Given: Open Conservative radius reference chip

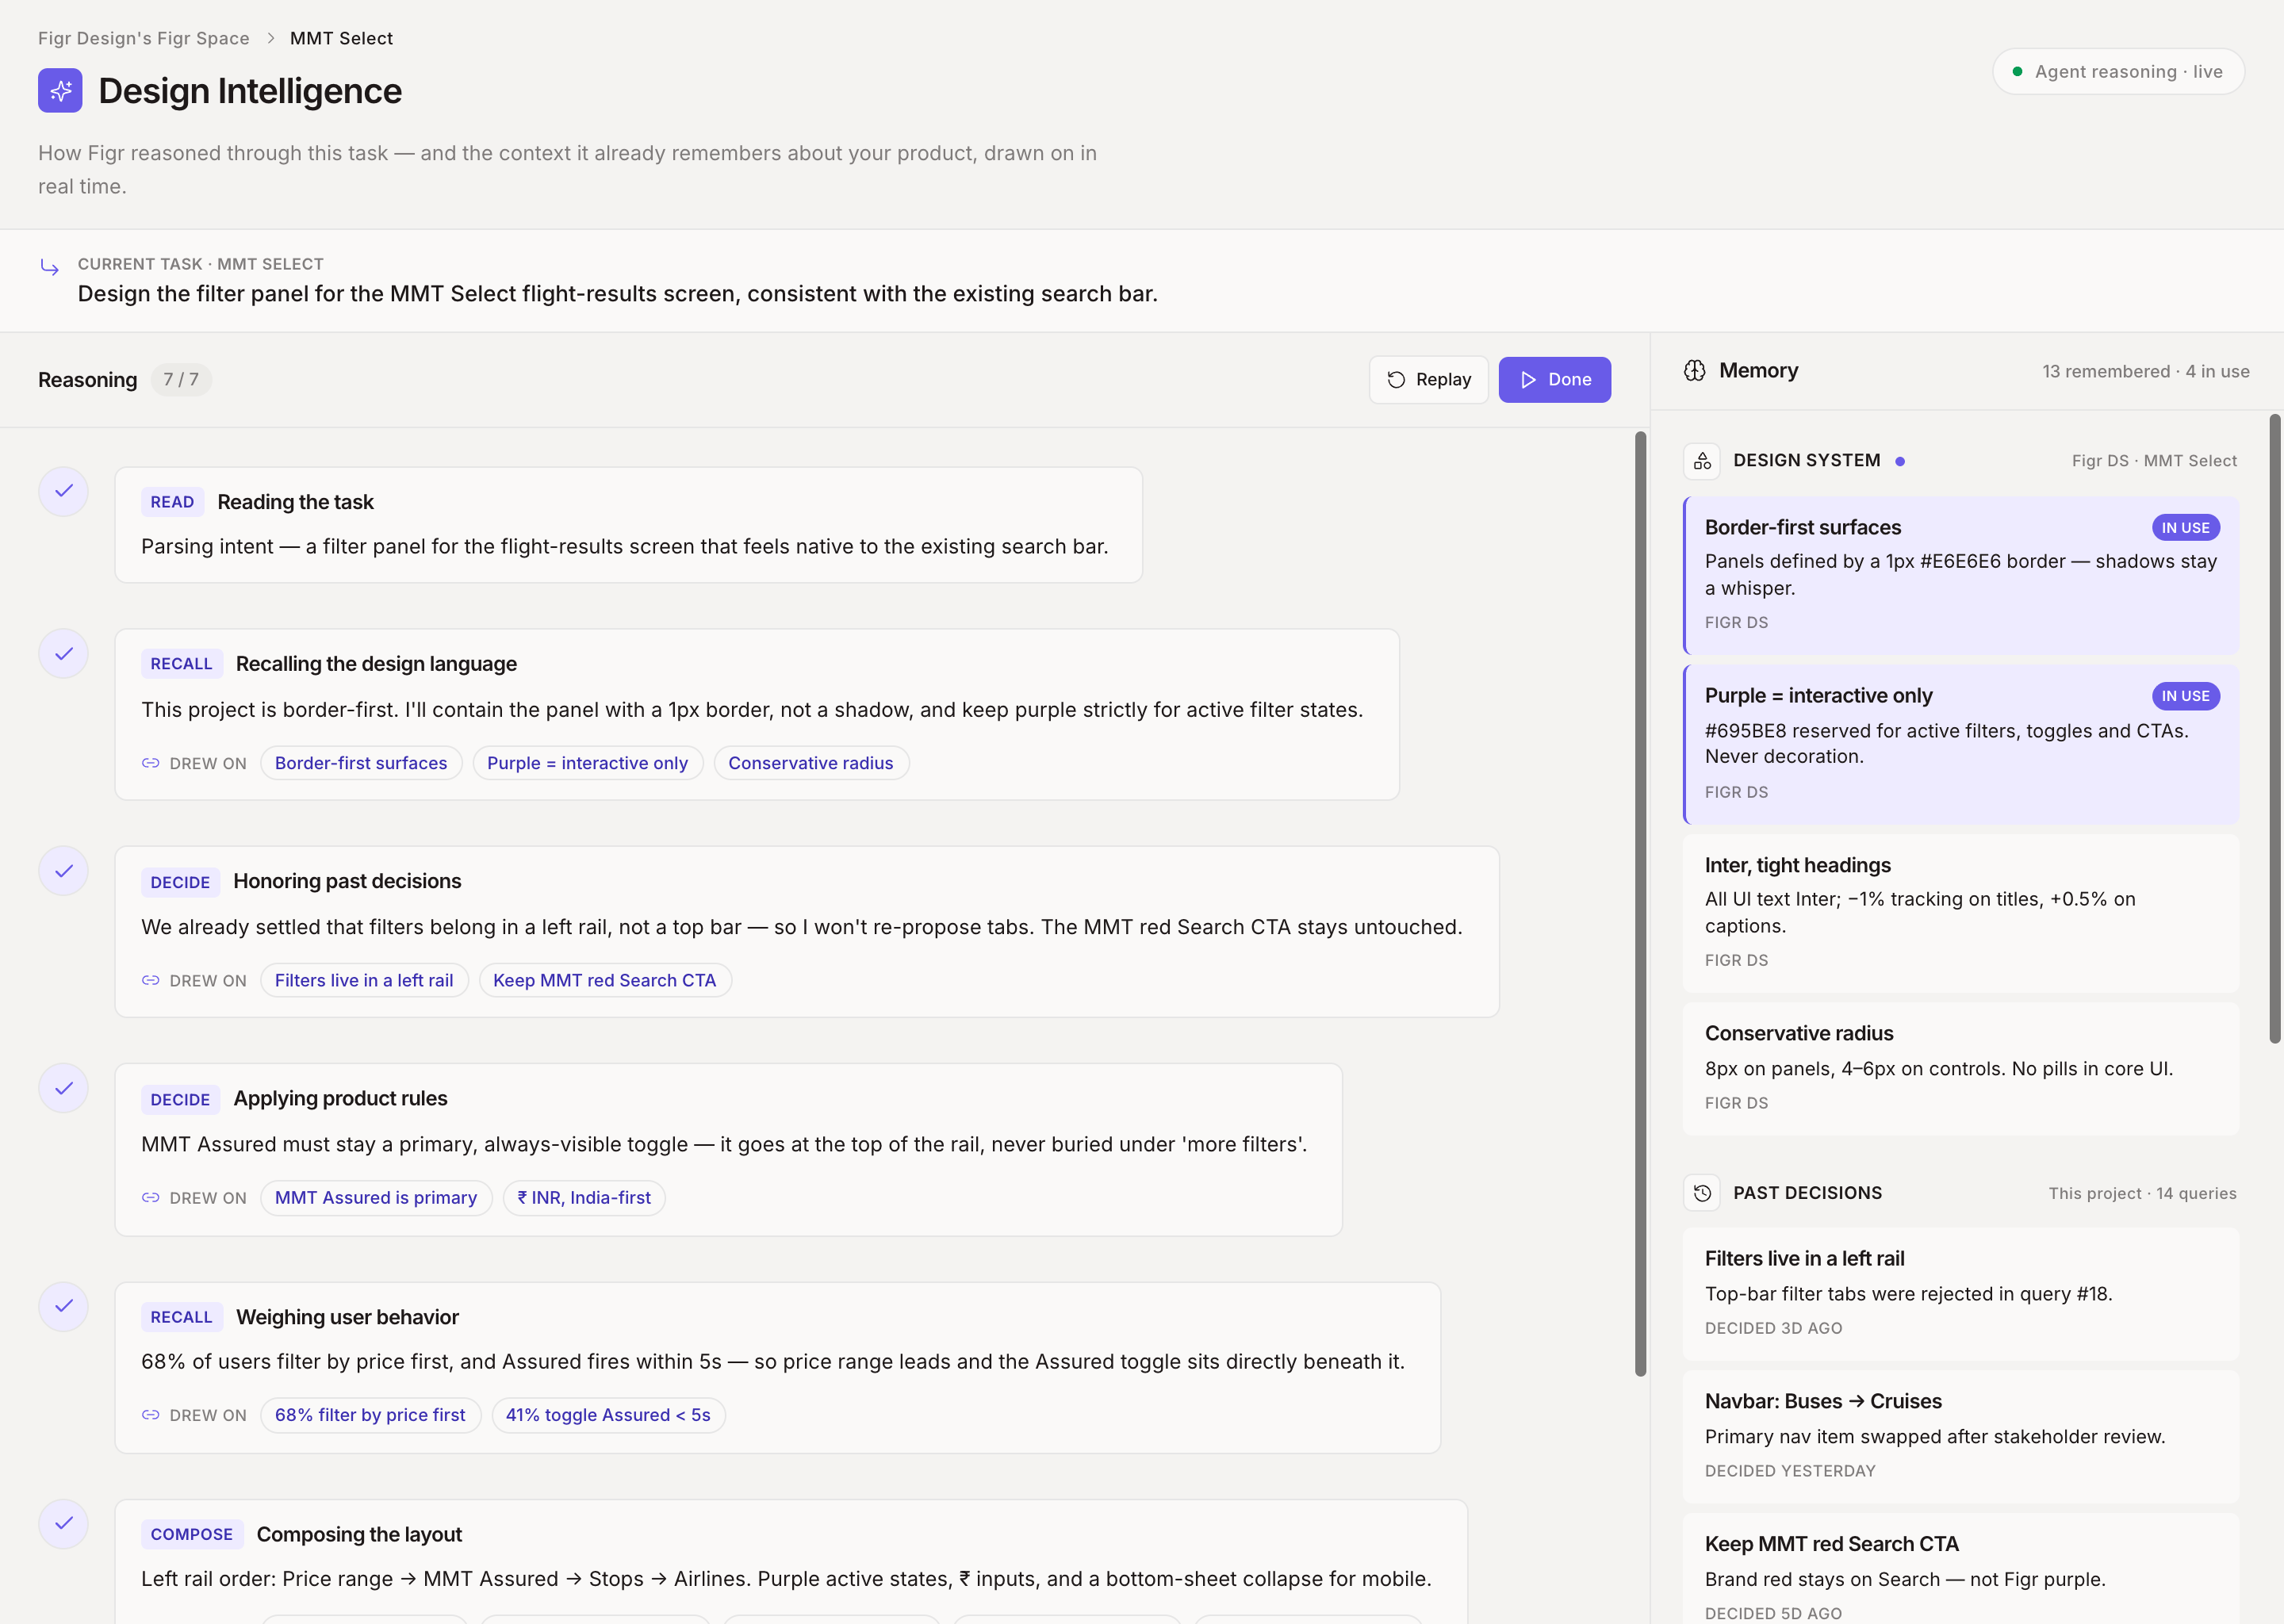Looking at the screenshot, I should coord(811,763).
